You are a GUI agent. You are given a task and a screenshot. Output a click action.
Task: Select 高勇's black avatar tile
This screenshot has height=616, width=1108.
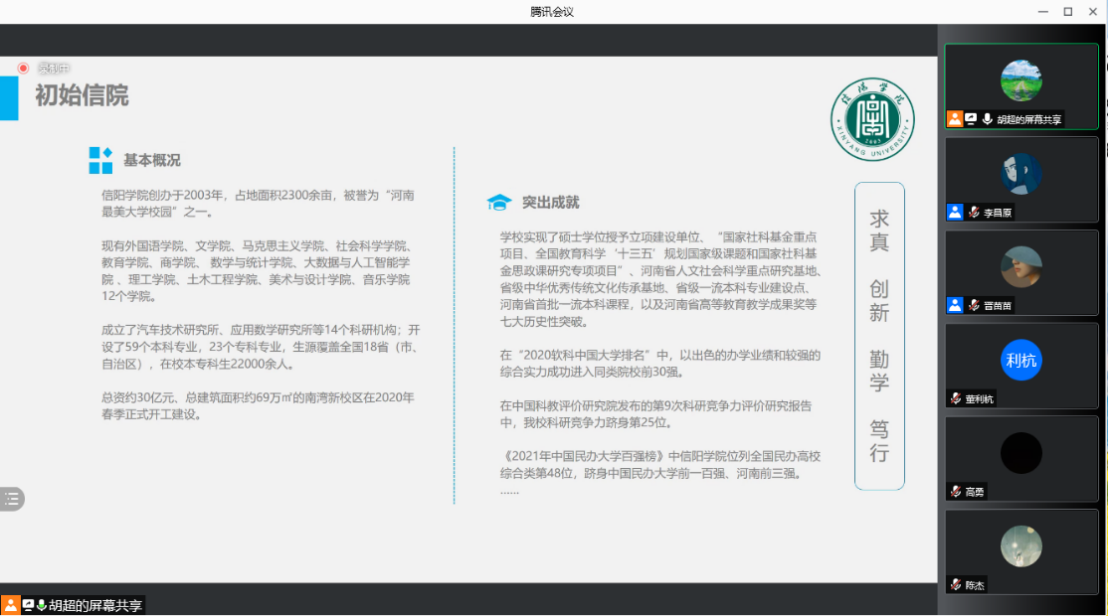(1021, 453)
